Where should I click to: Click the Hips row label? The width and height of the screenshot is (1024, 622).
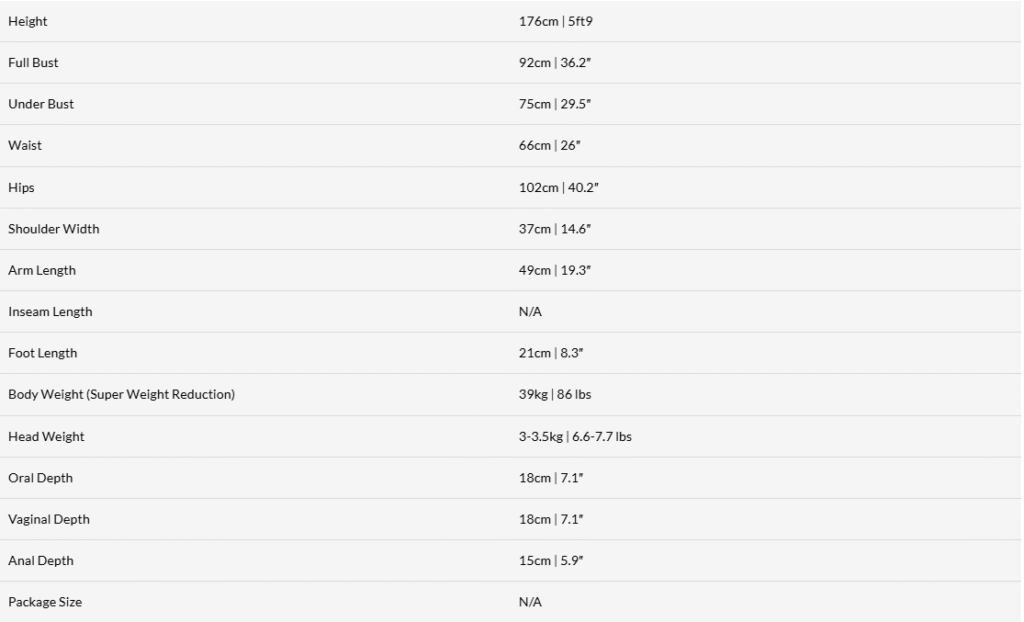pyautogui.click(x=21, y=188)
